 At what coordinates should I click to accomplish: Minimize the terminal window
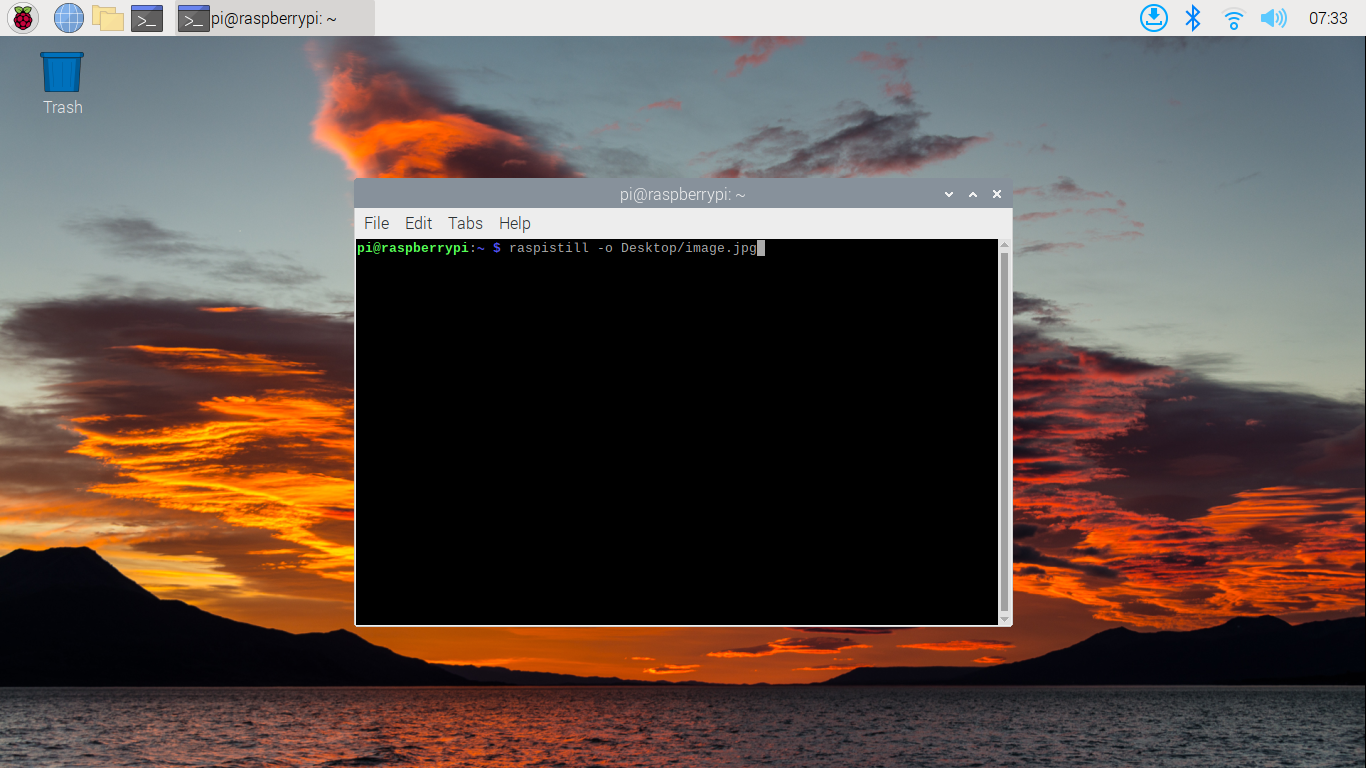tap(949, 194)
